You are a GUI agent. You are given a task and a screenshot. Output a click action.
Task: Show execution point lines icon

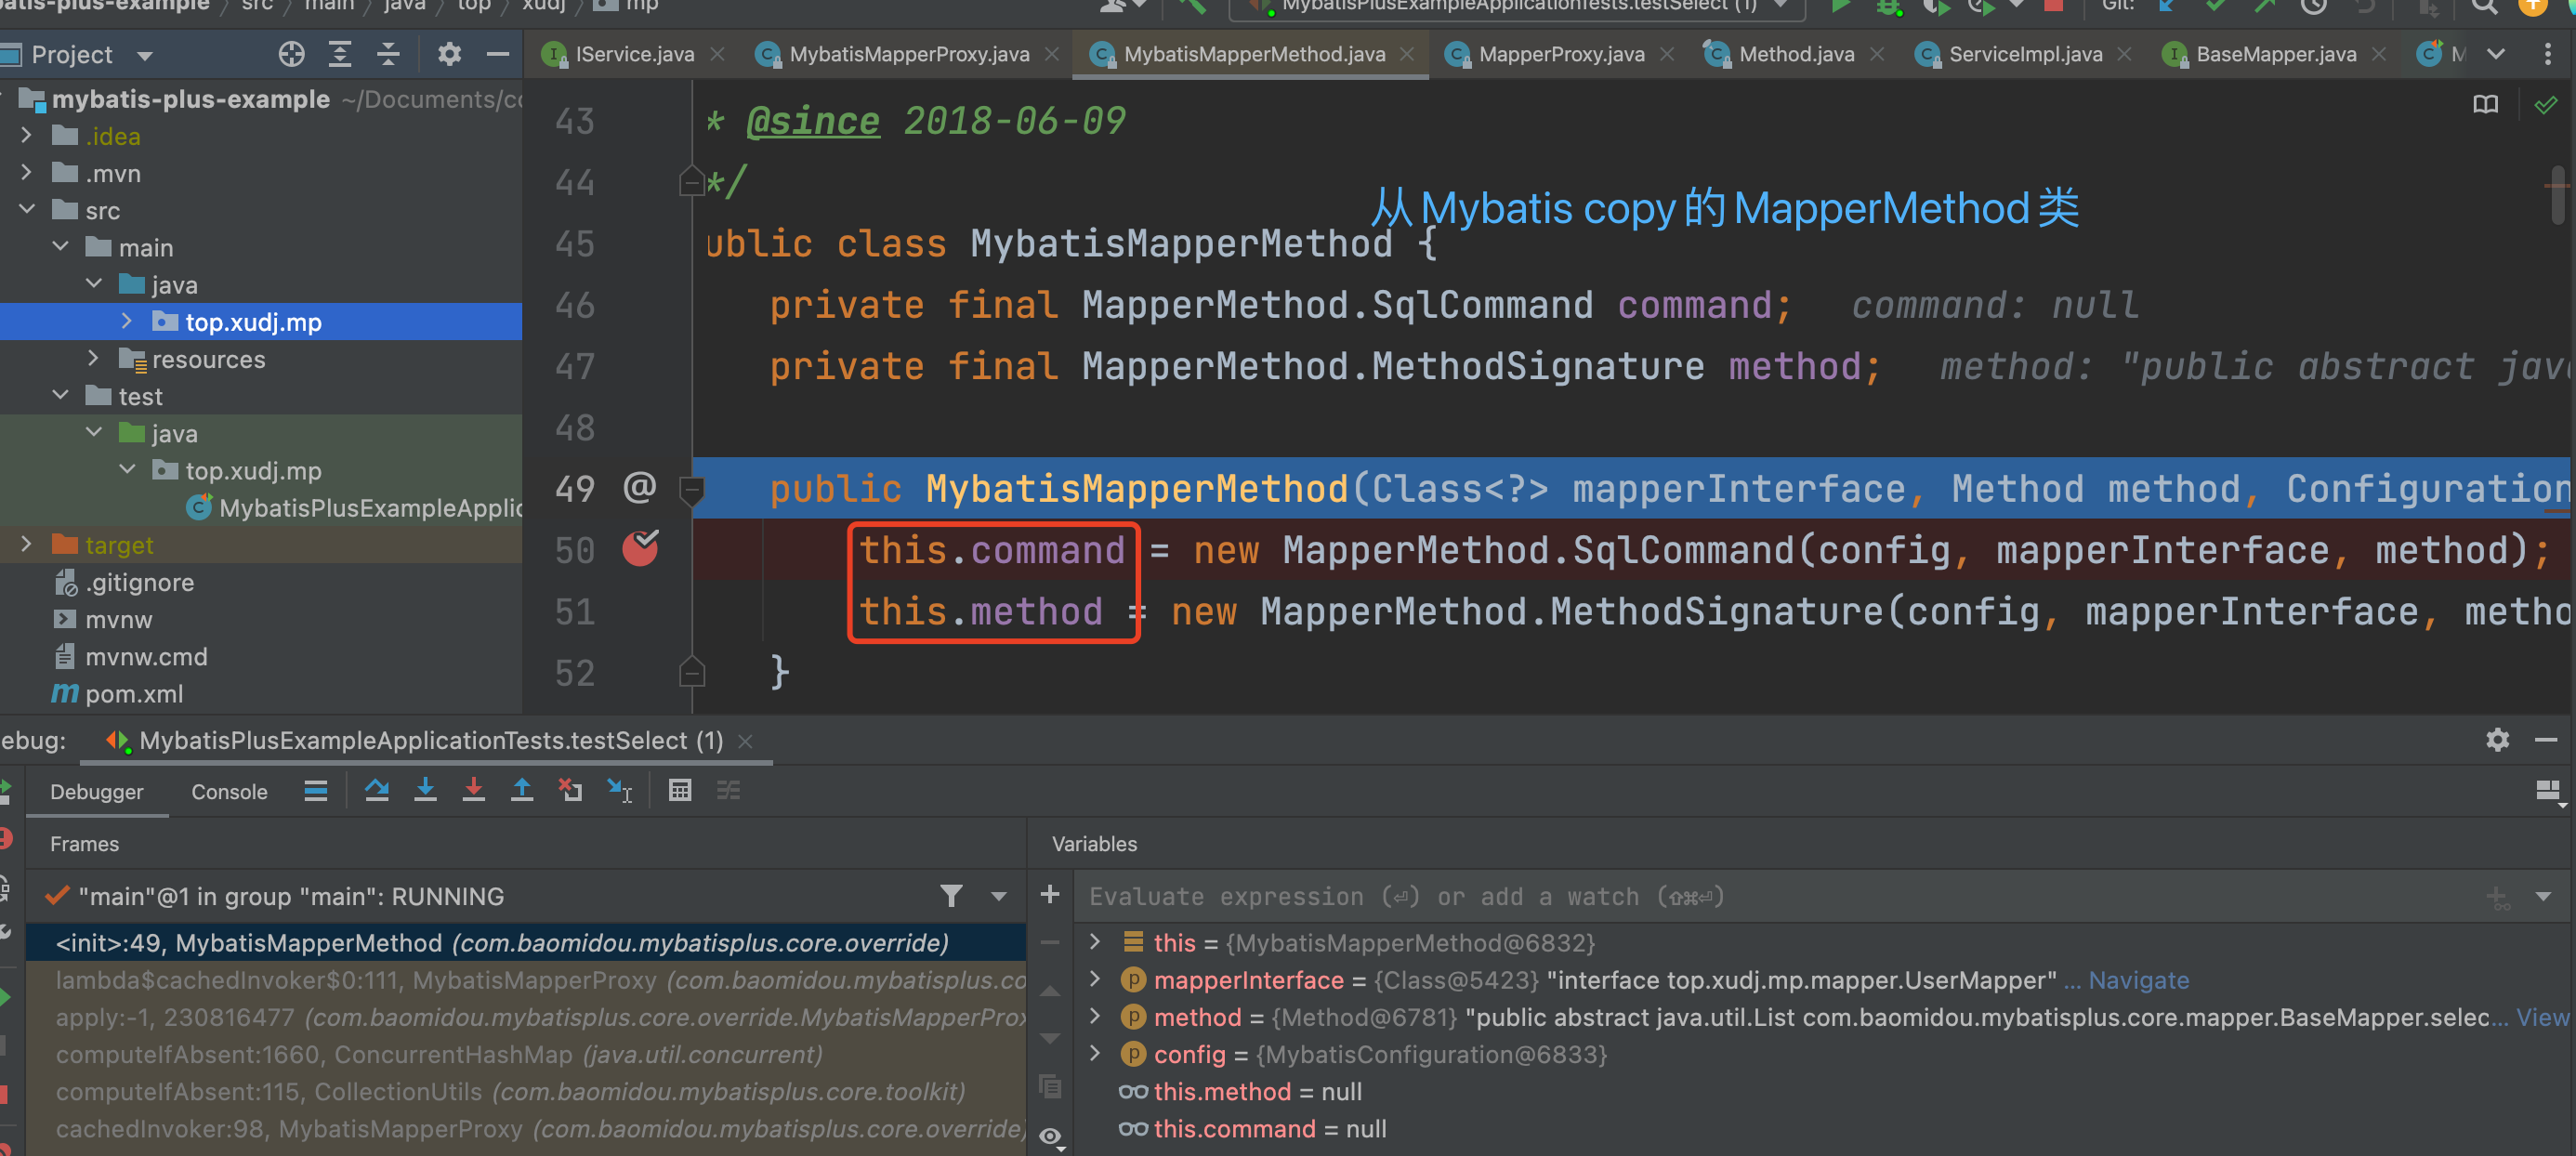pos(316,791)
